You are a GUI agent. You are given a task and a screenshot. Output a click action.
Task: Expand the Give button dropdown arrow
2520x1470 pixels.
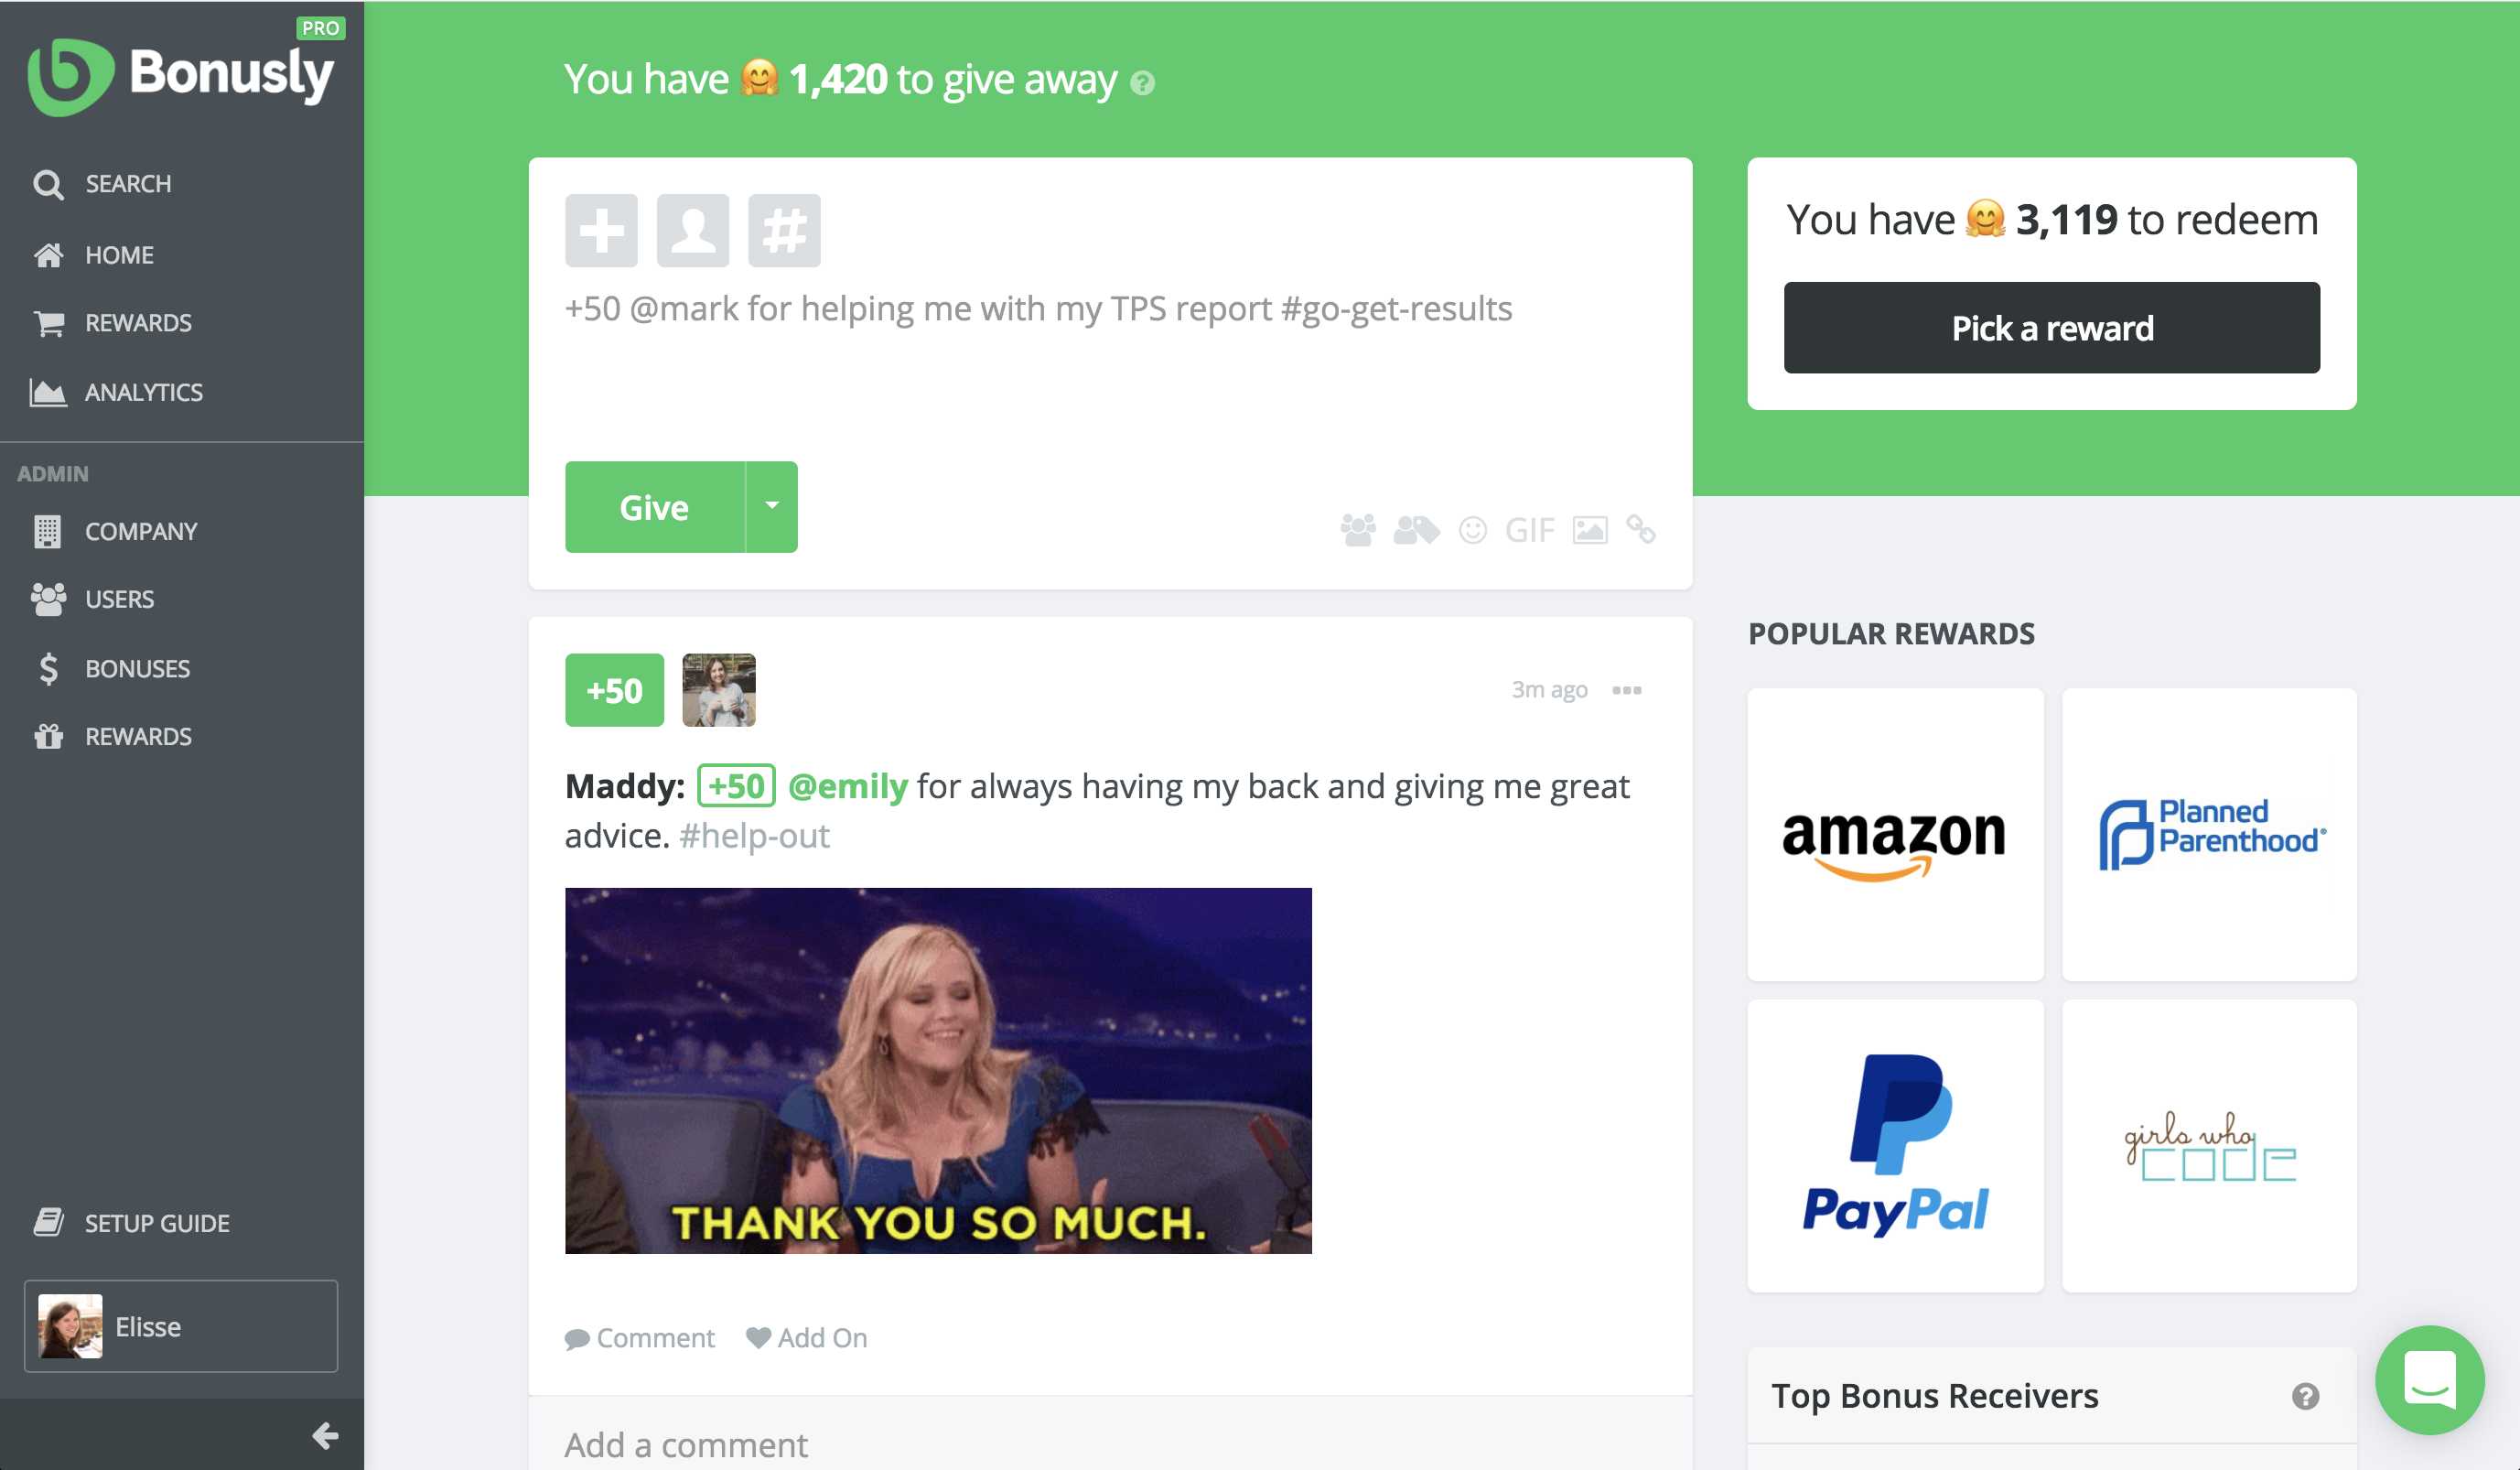click(772, 507)
